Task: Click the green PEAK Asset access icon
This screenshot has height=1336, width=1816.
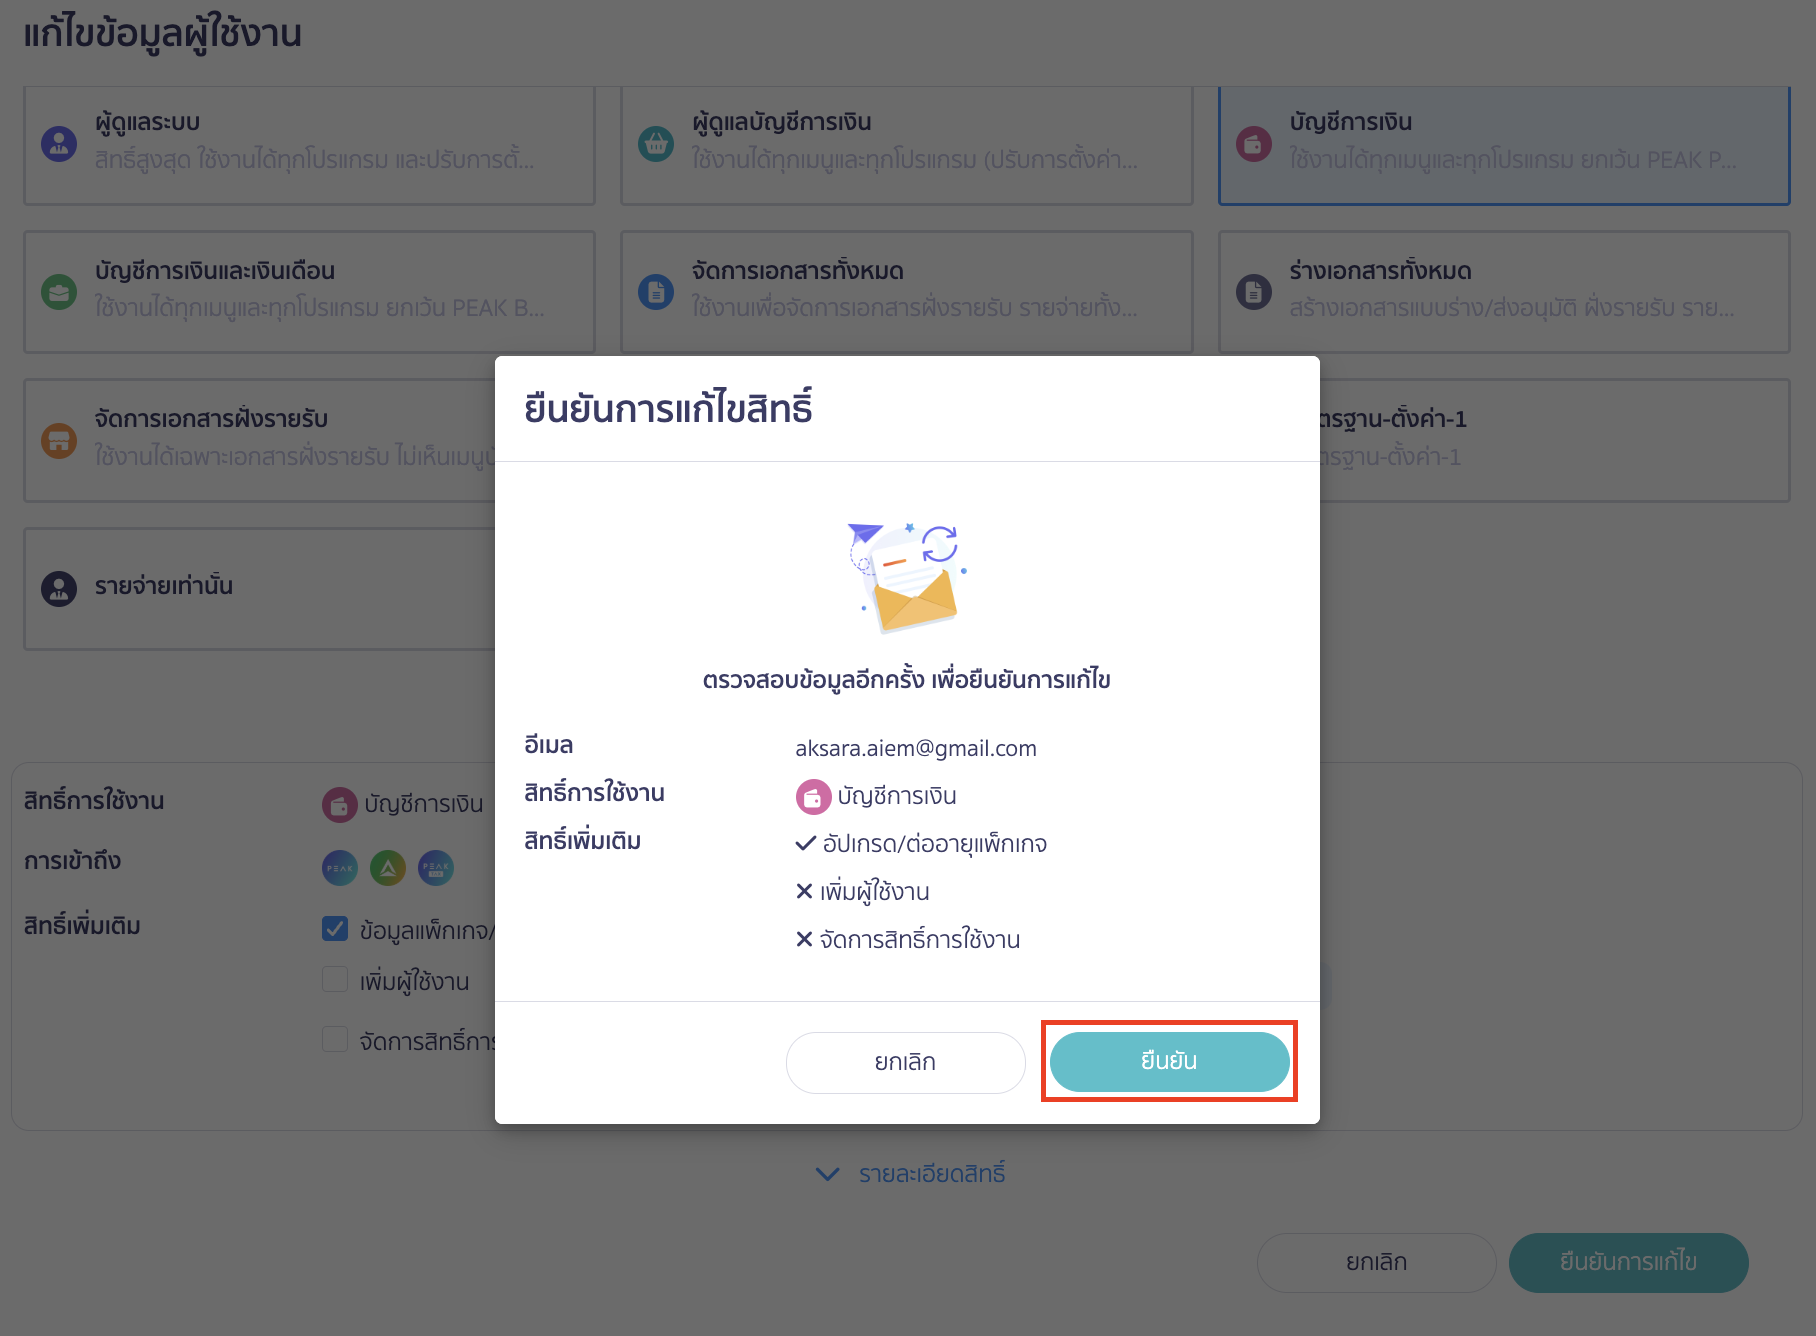Action: click(x=388, y=868)
